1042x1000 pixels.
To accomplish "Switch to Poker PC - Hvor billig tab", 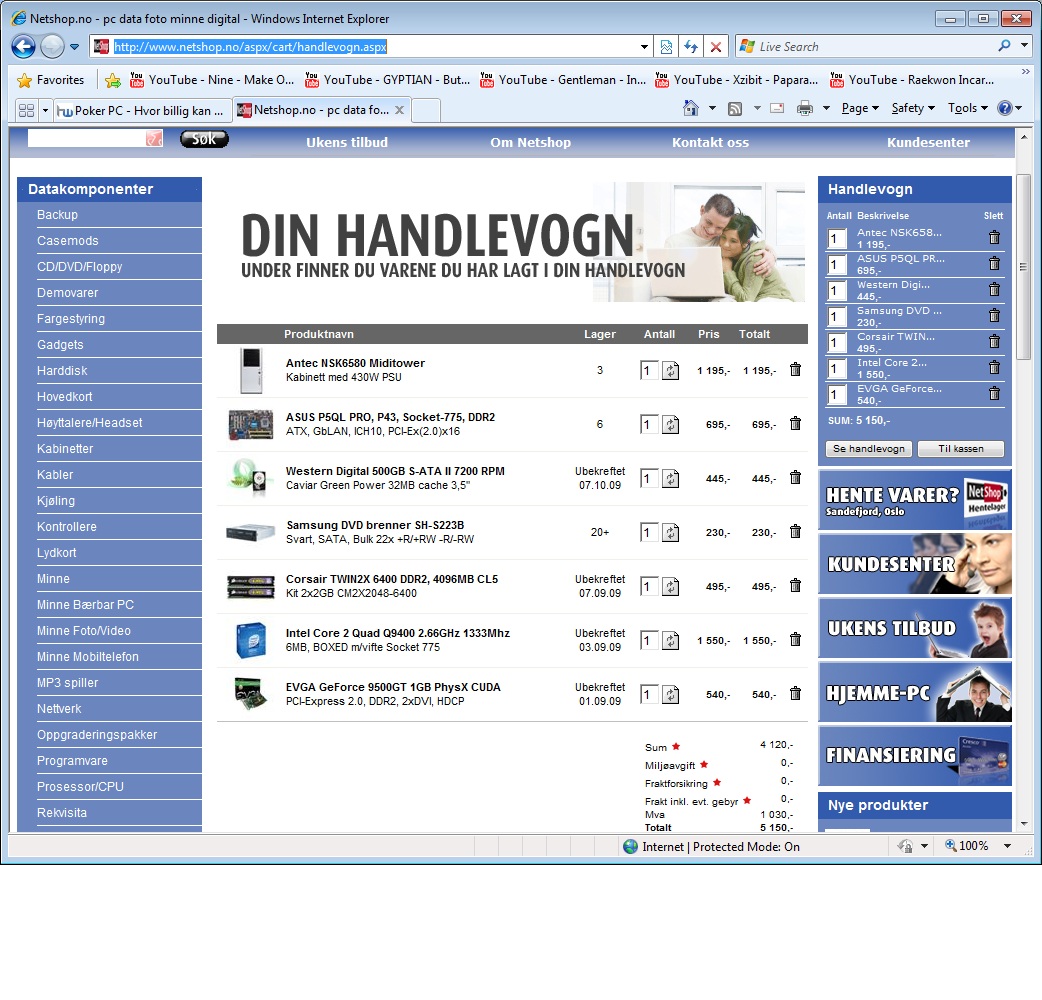I will point(141,111).
